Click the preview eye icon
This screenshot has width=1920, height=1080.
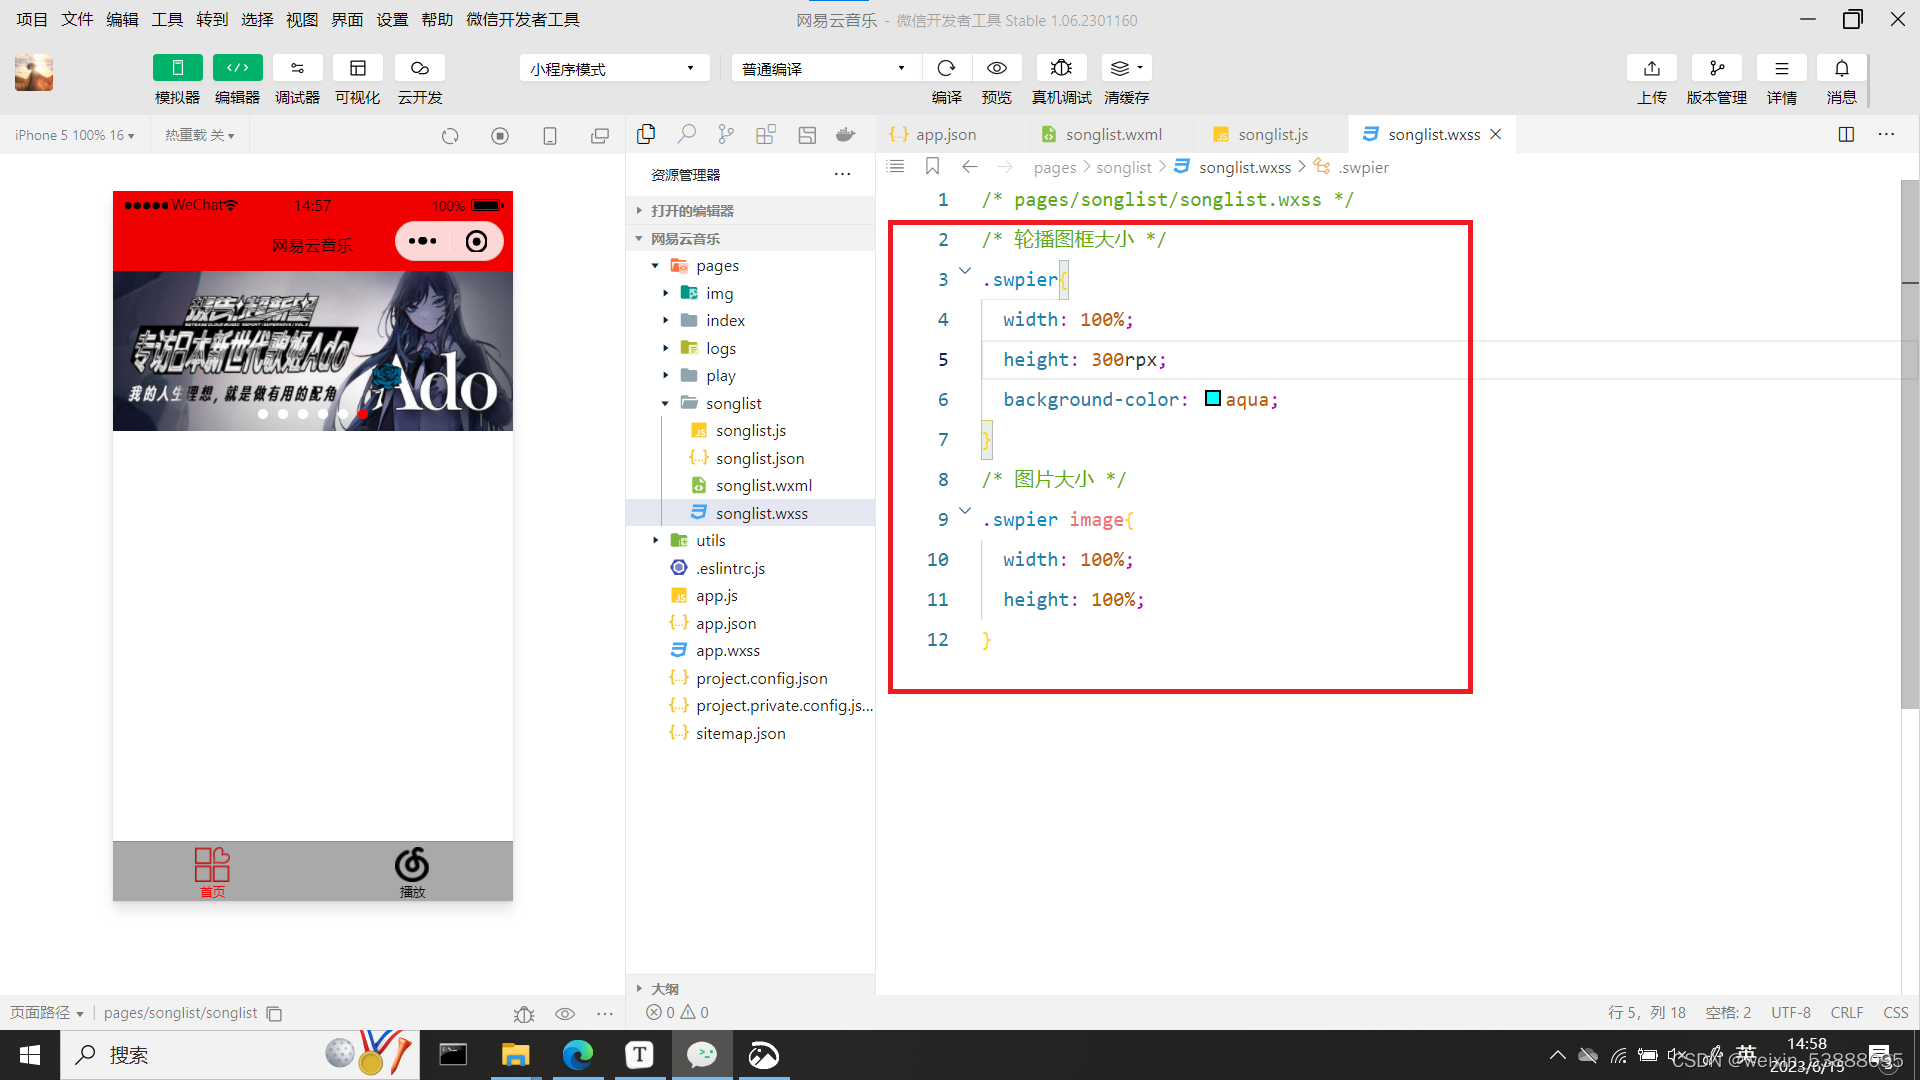pyautogui.click(x=996, y=68)
